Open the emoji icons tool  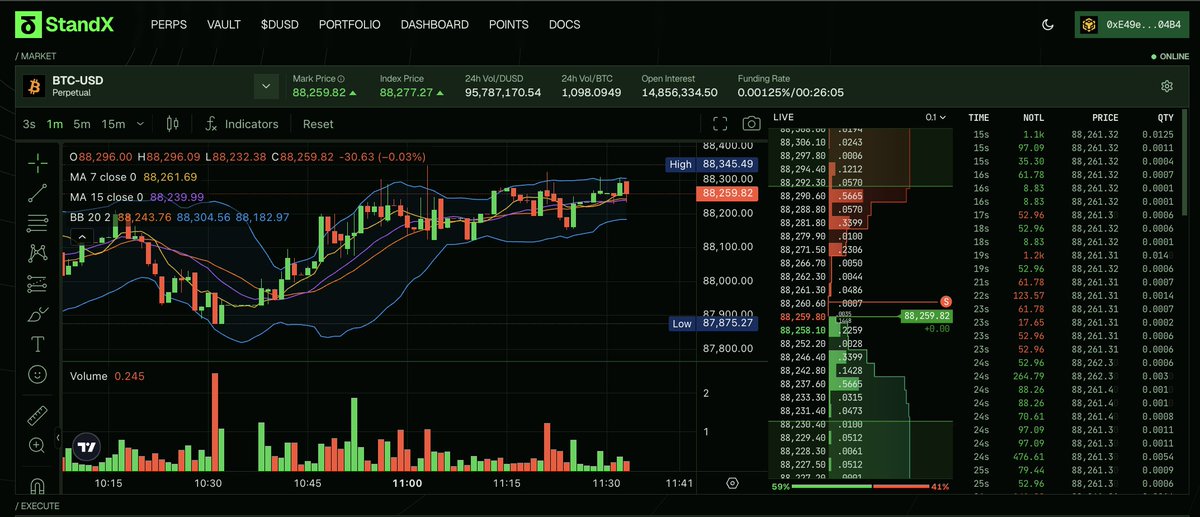coord(38,374)
